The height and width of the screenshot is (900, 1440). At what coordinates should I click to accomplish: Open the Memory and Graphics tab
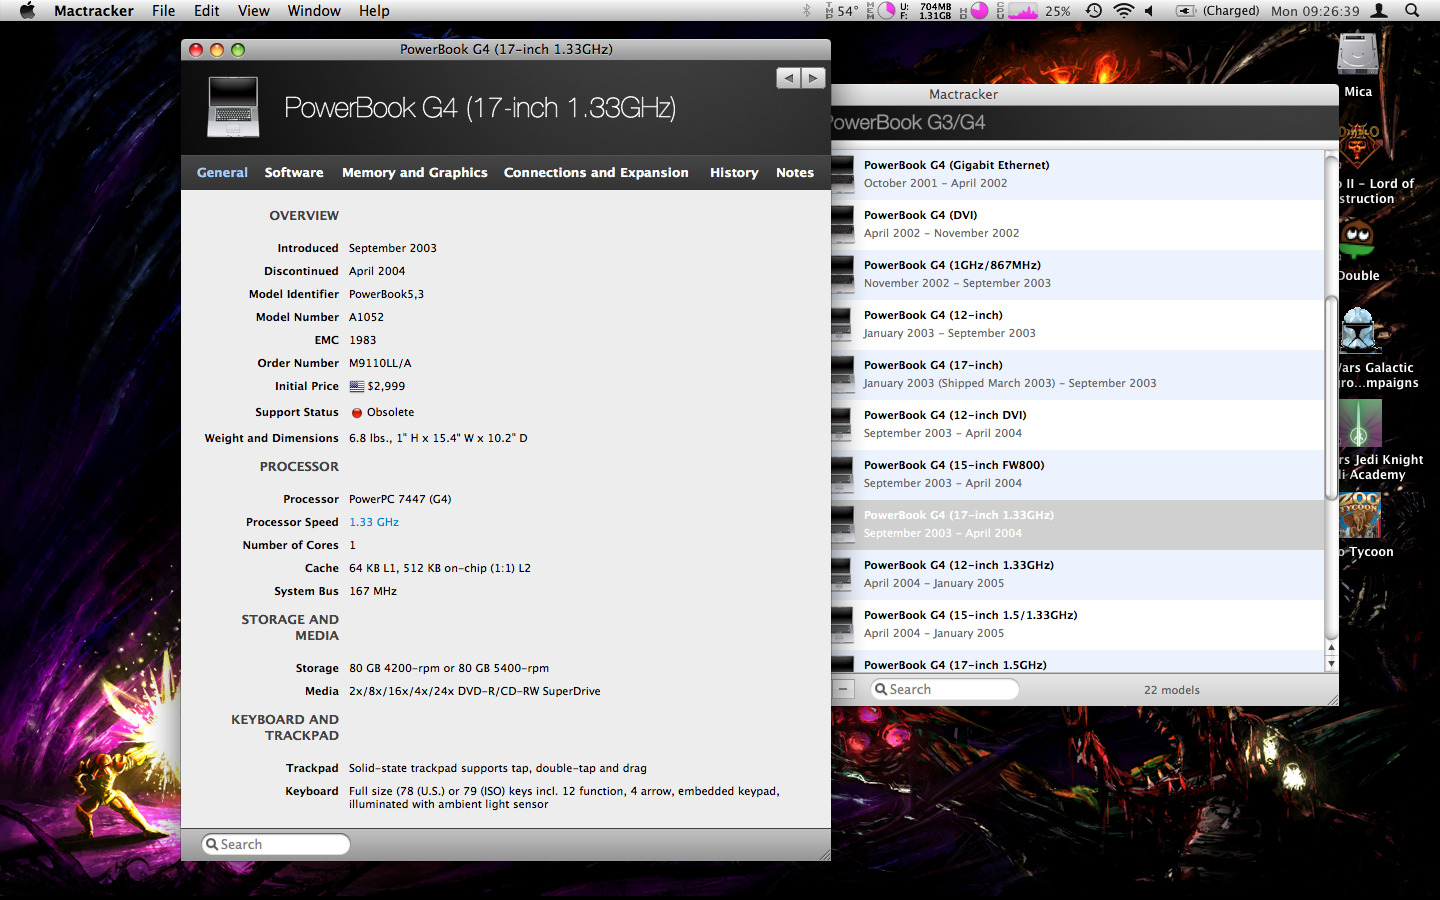click(x=415, y=172)
